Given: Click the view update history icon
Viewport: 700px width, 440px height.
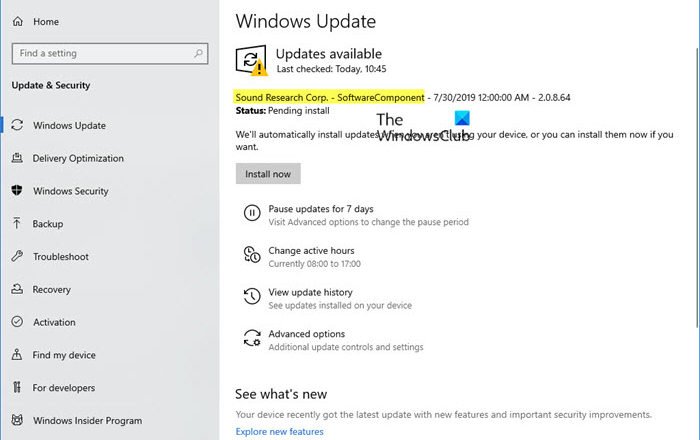Looking at the screenshot, I should point(250,298).
